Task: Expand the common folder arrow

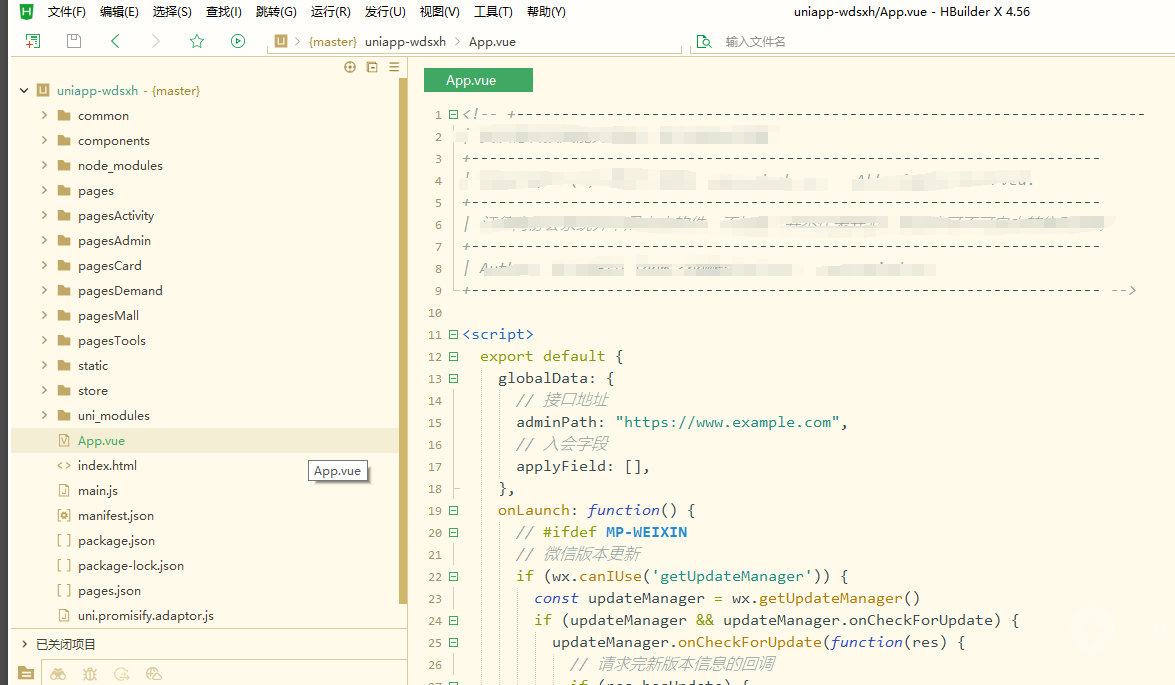Action: pyautogui.click(x=44, y=115)
